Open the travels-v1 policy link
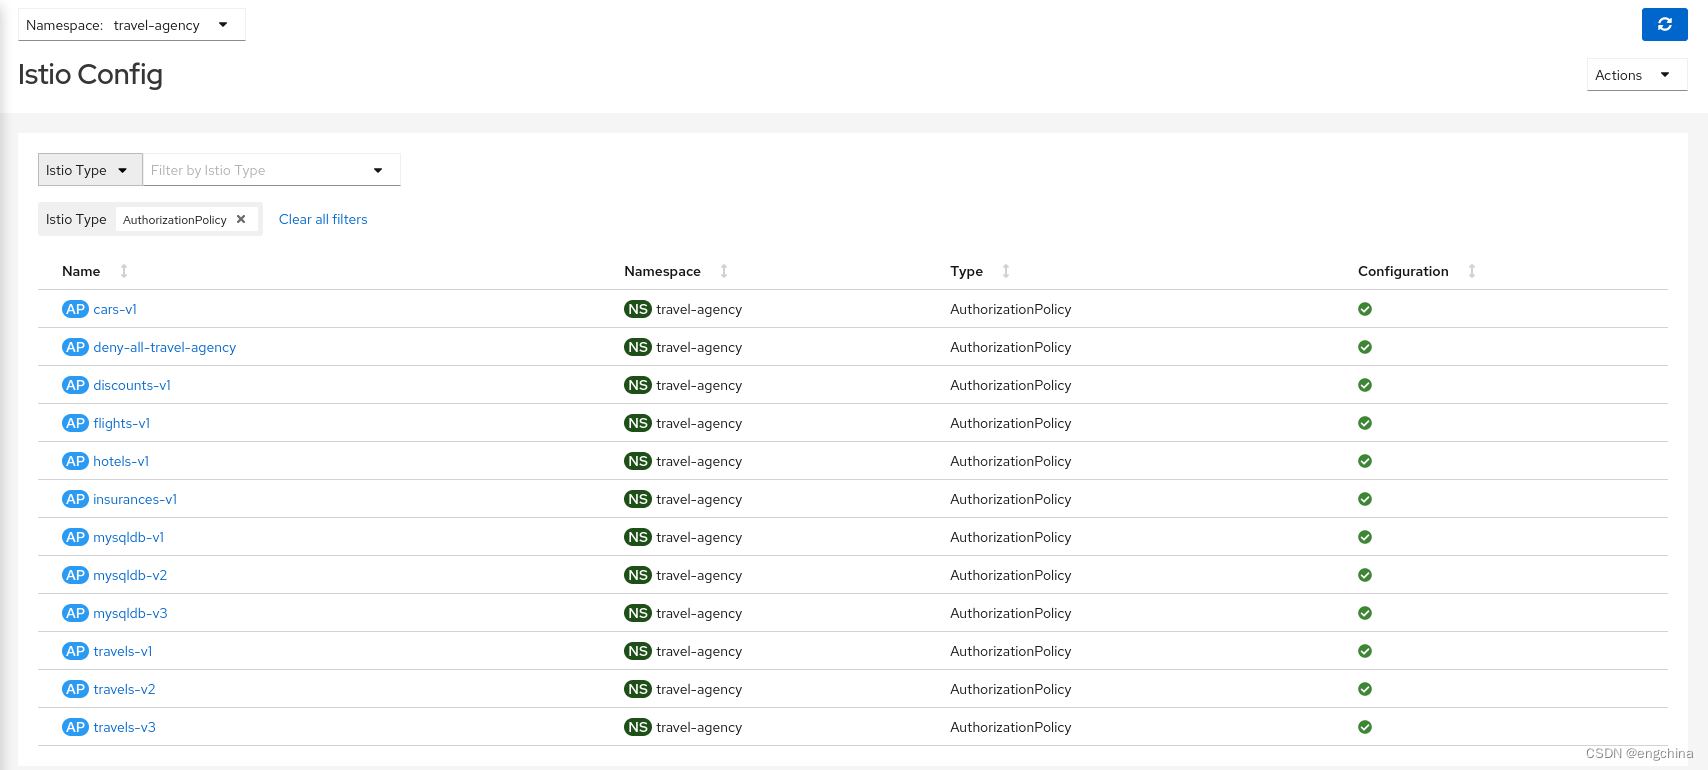The height and width of the screenshot is (770, 1708). tap(123, 651)
